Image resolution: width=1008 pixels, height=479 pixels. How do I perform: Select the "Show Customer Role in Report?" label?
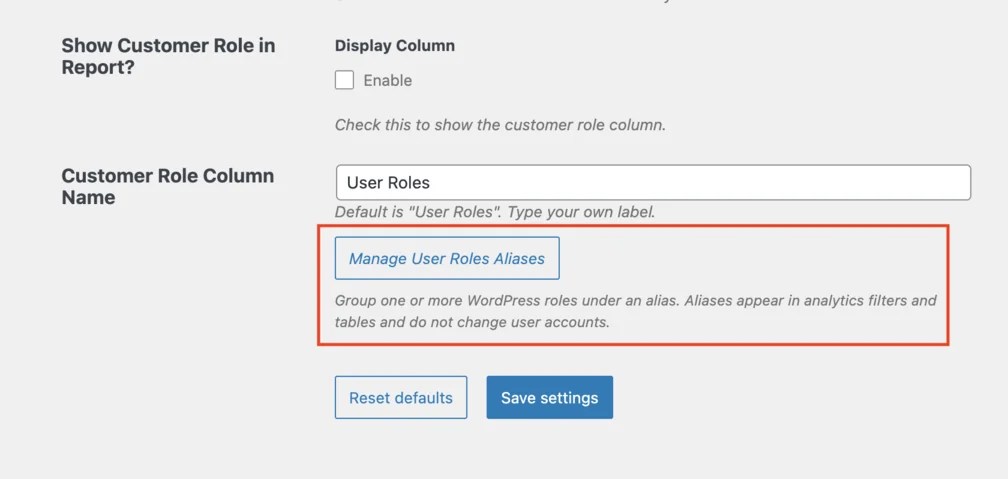tap(168, 57)
